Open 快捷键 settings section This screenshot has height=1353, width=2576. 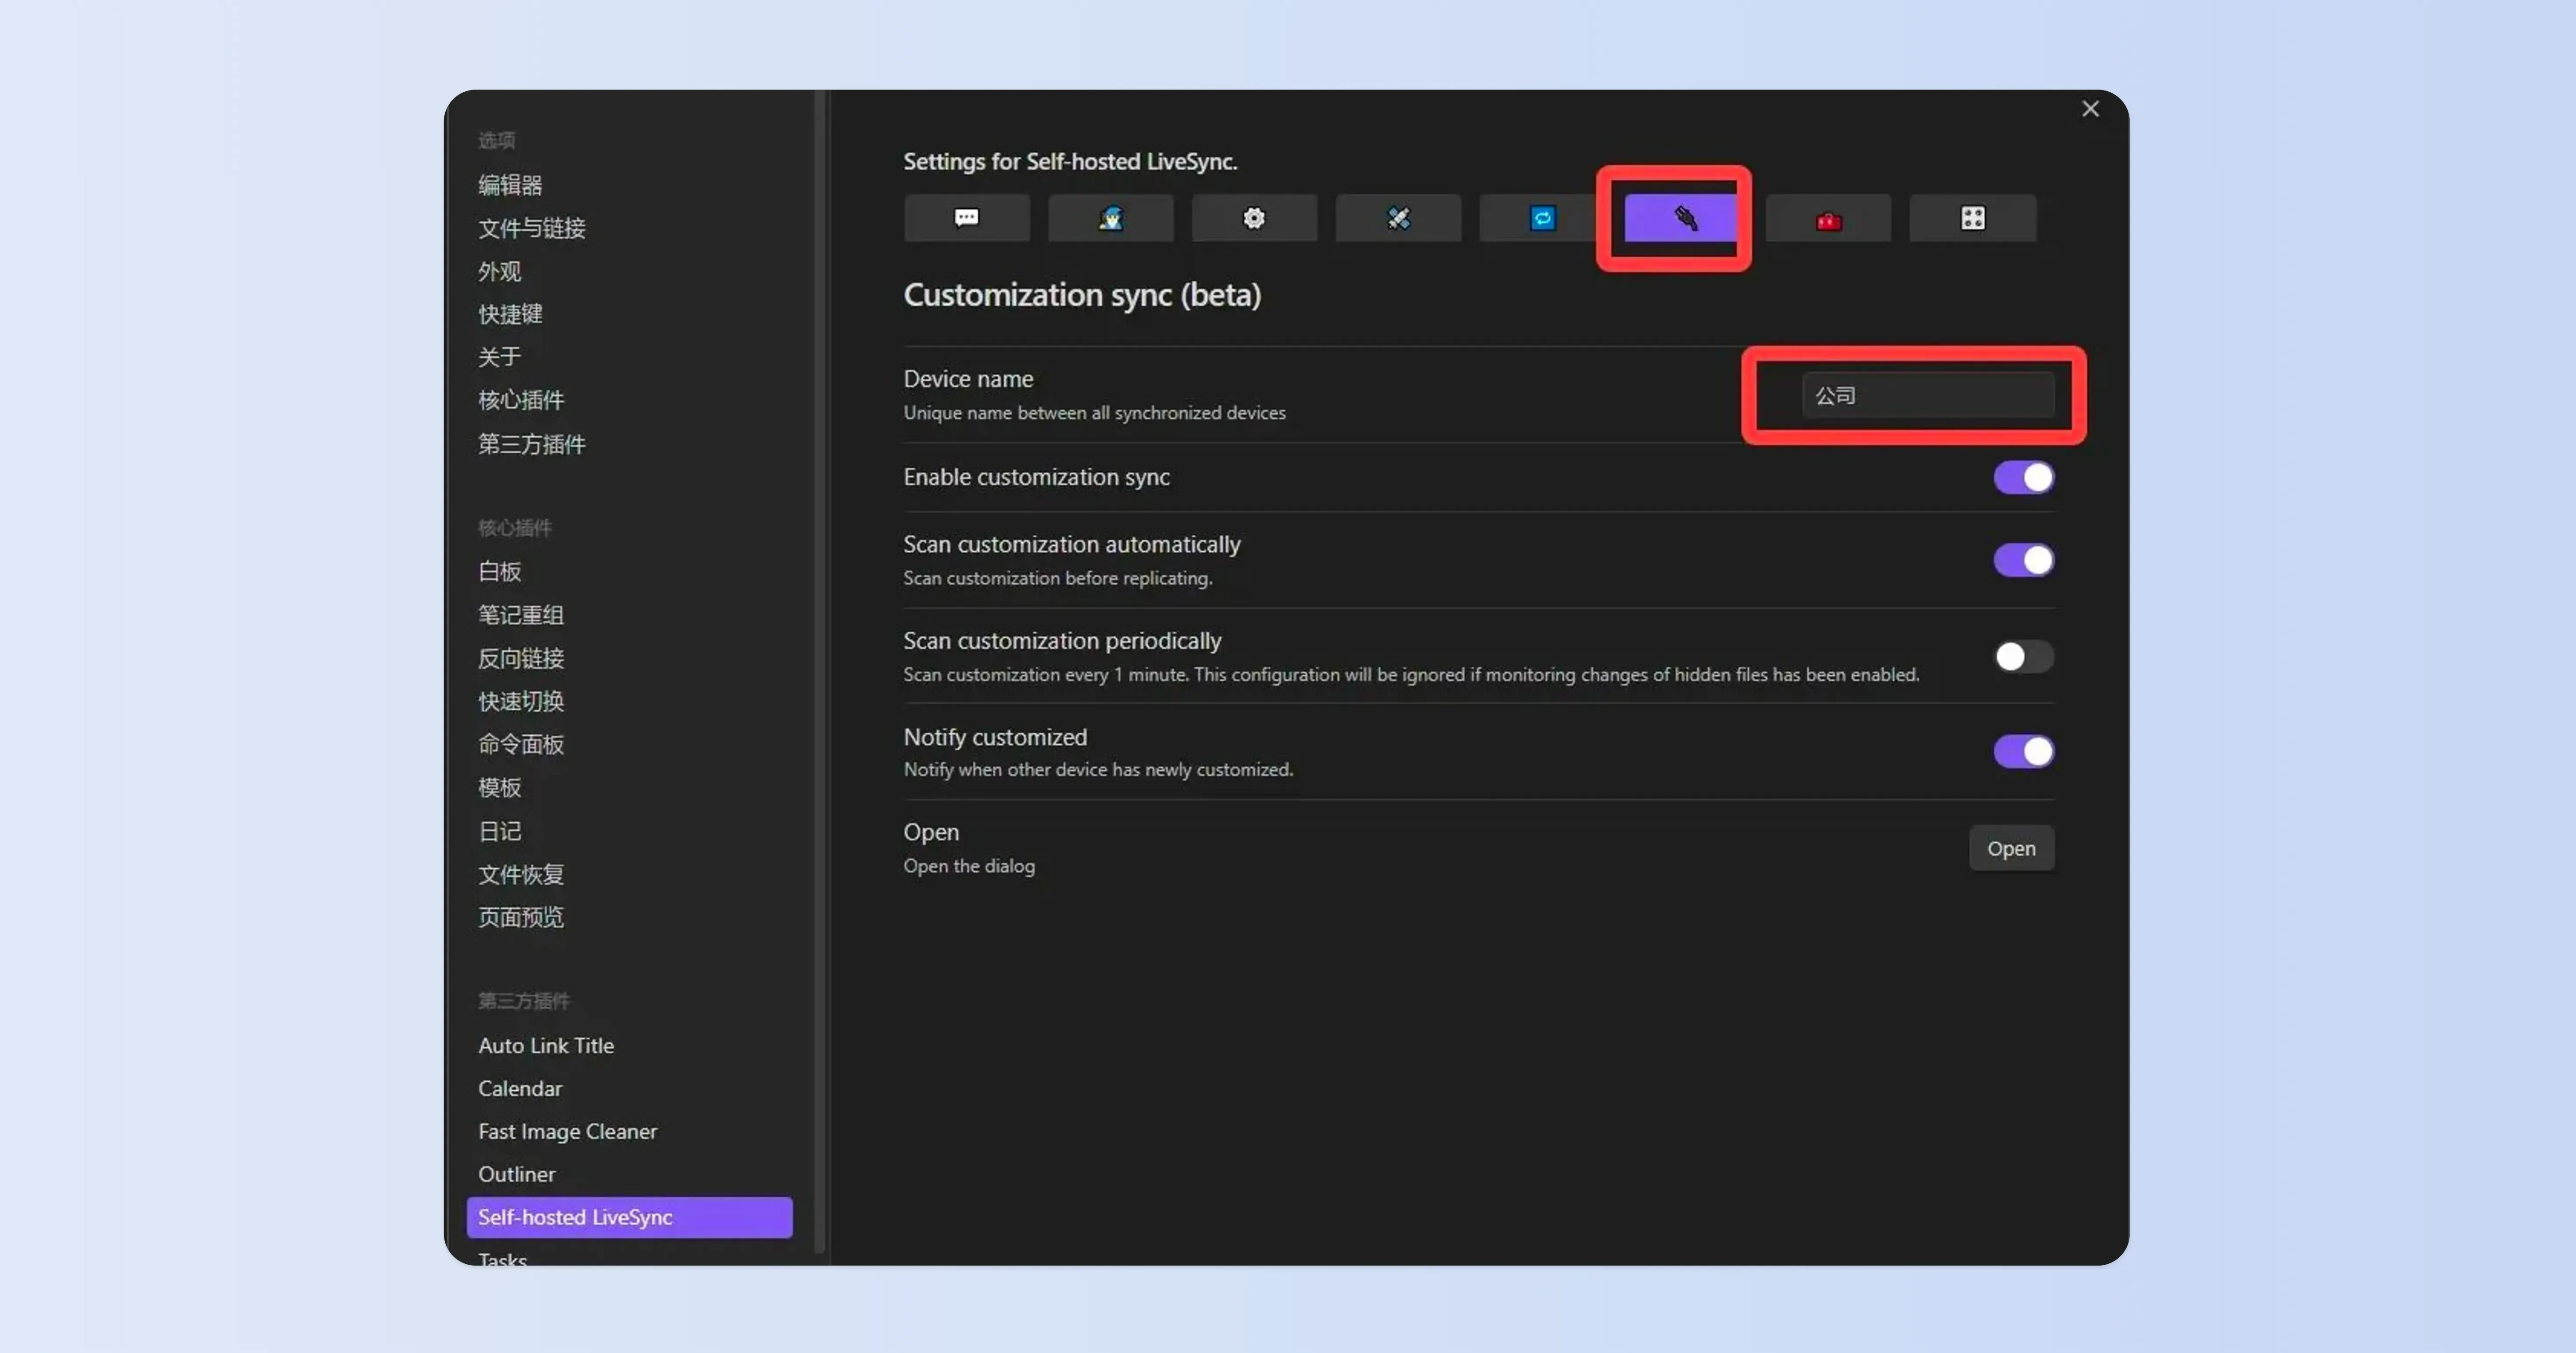point(510,314)
